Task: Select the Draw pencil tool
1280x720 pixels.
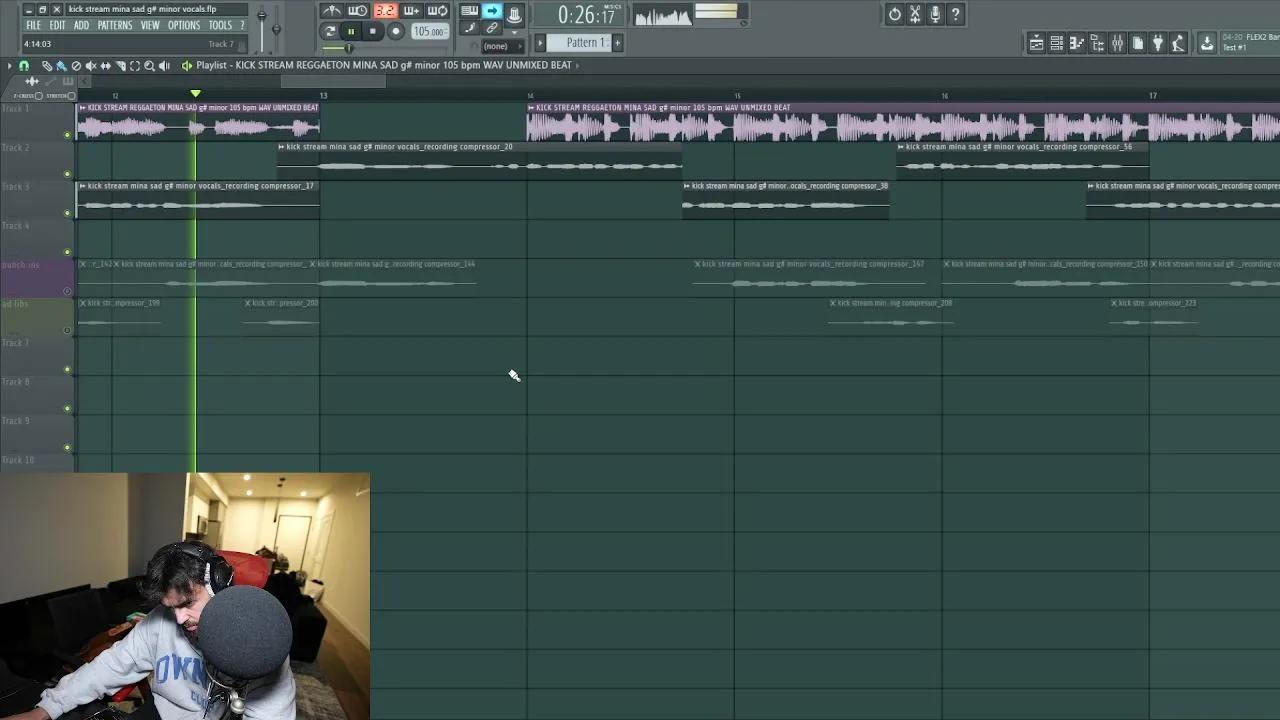Action: coord(46,65)
